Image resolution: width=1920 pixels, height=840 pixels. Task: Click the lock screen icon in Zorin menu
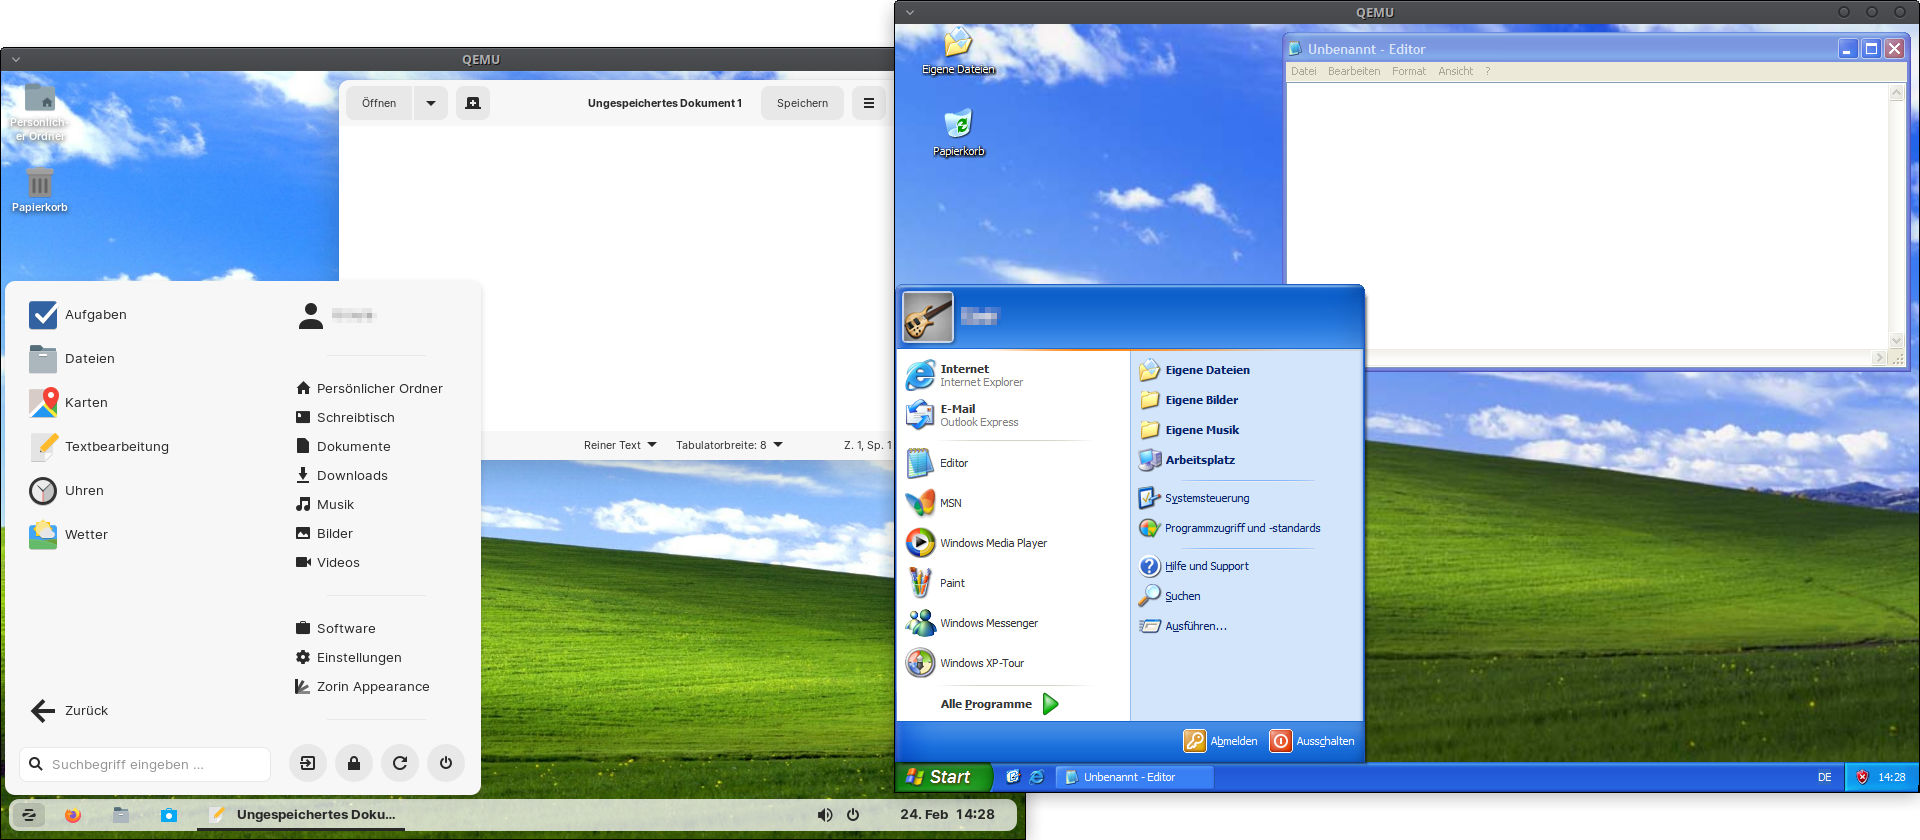354,763
